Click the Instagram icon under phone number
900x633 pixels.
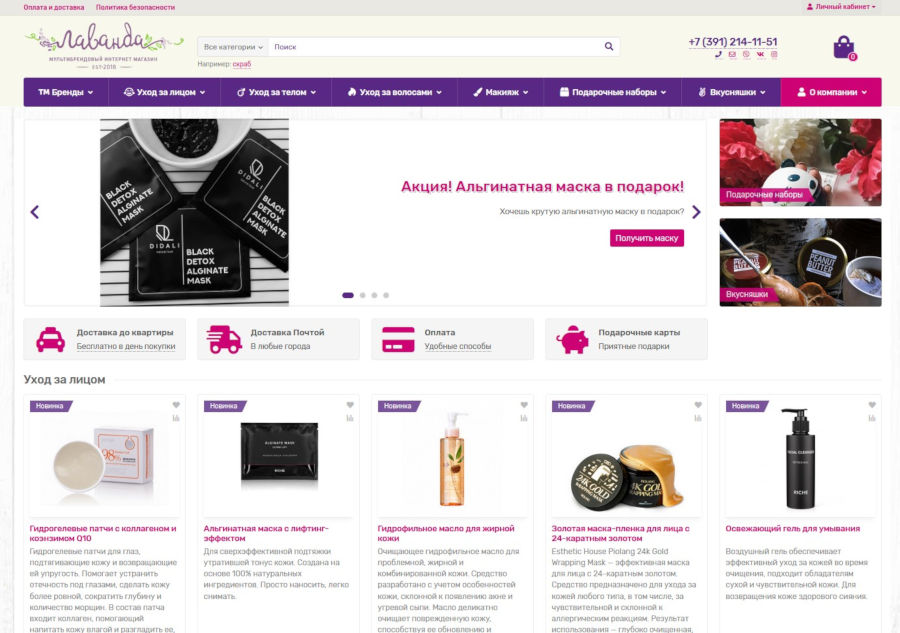click(774, 54)
